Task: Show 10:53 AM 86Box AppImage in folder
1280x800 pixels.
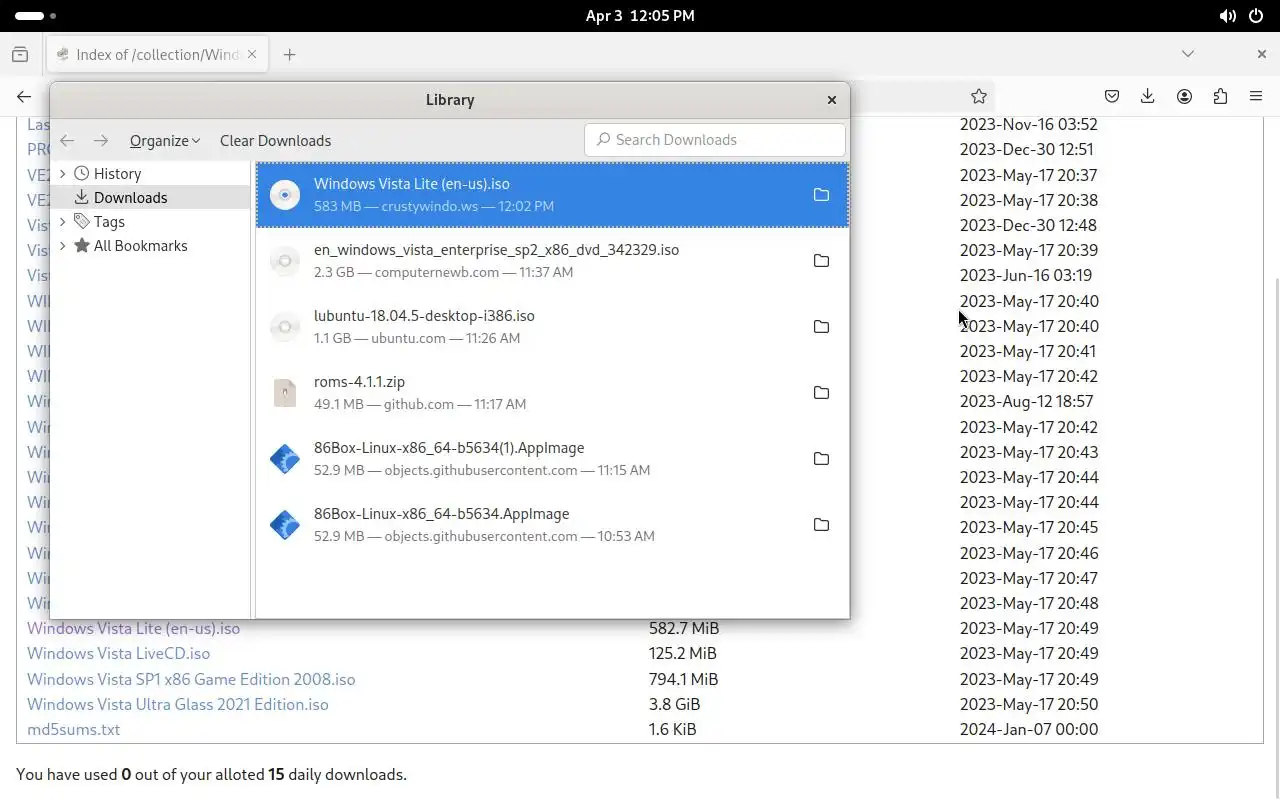Action: coord(821,525)
